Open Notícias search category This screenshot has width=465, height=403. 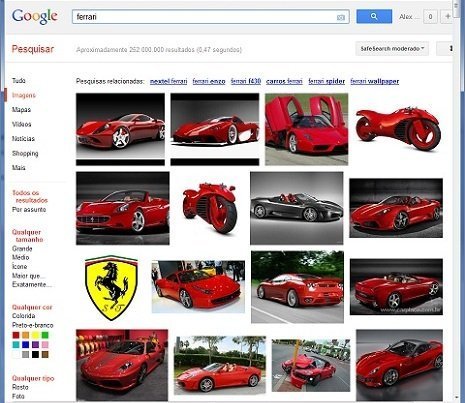click(23, 139)
